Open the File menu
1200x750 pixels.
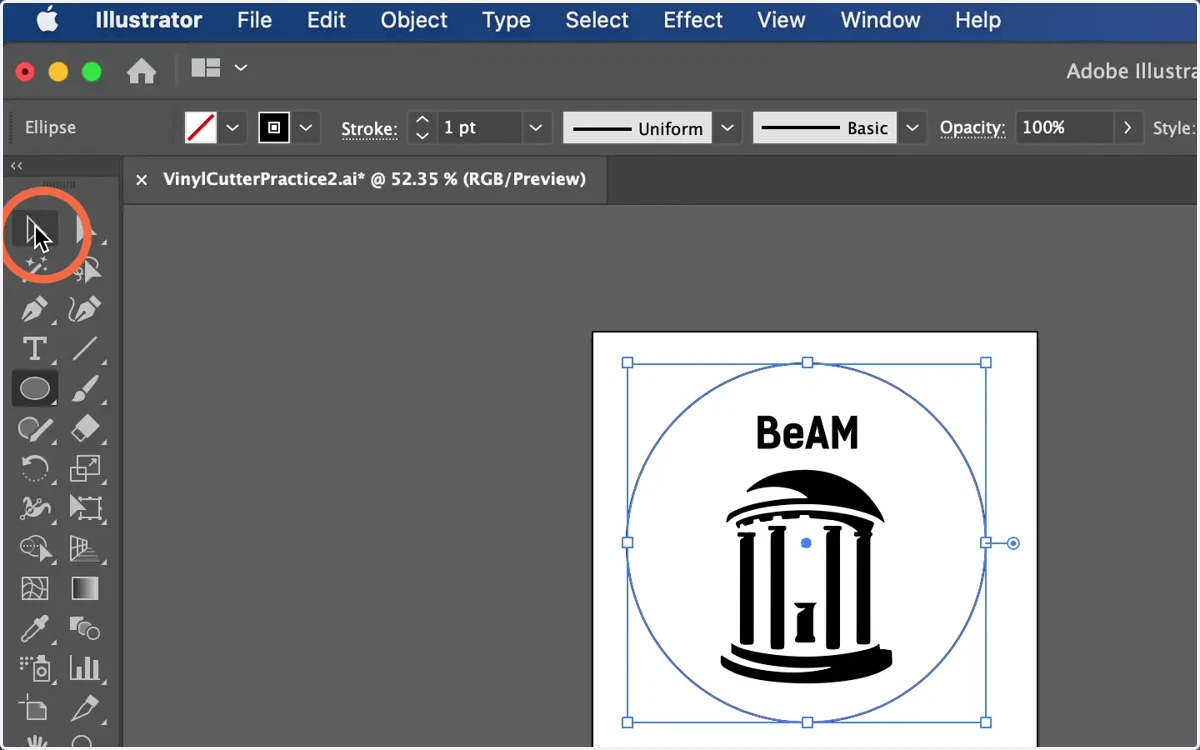(255, 20)
